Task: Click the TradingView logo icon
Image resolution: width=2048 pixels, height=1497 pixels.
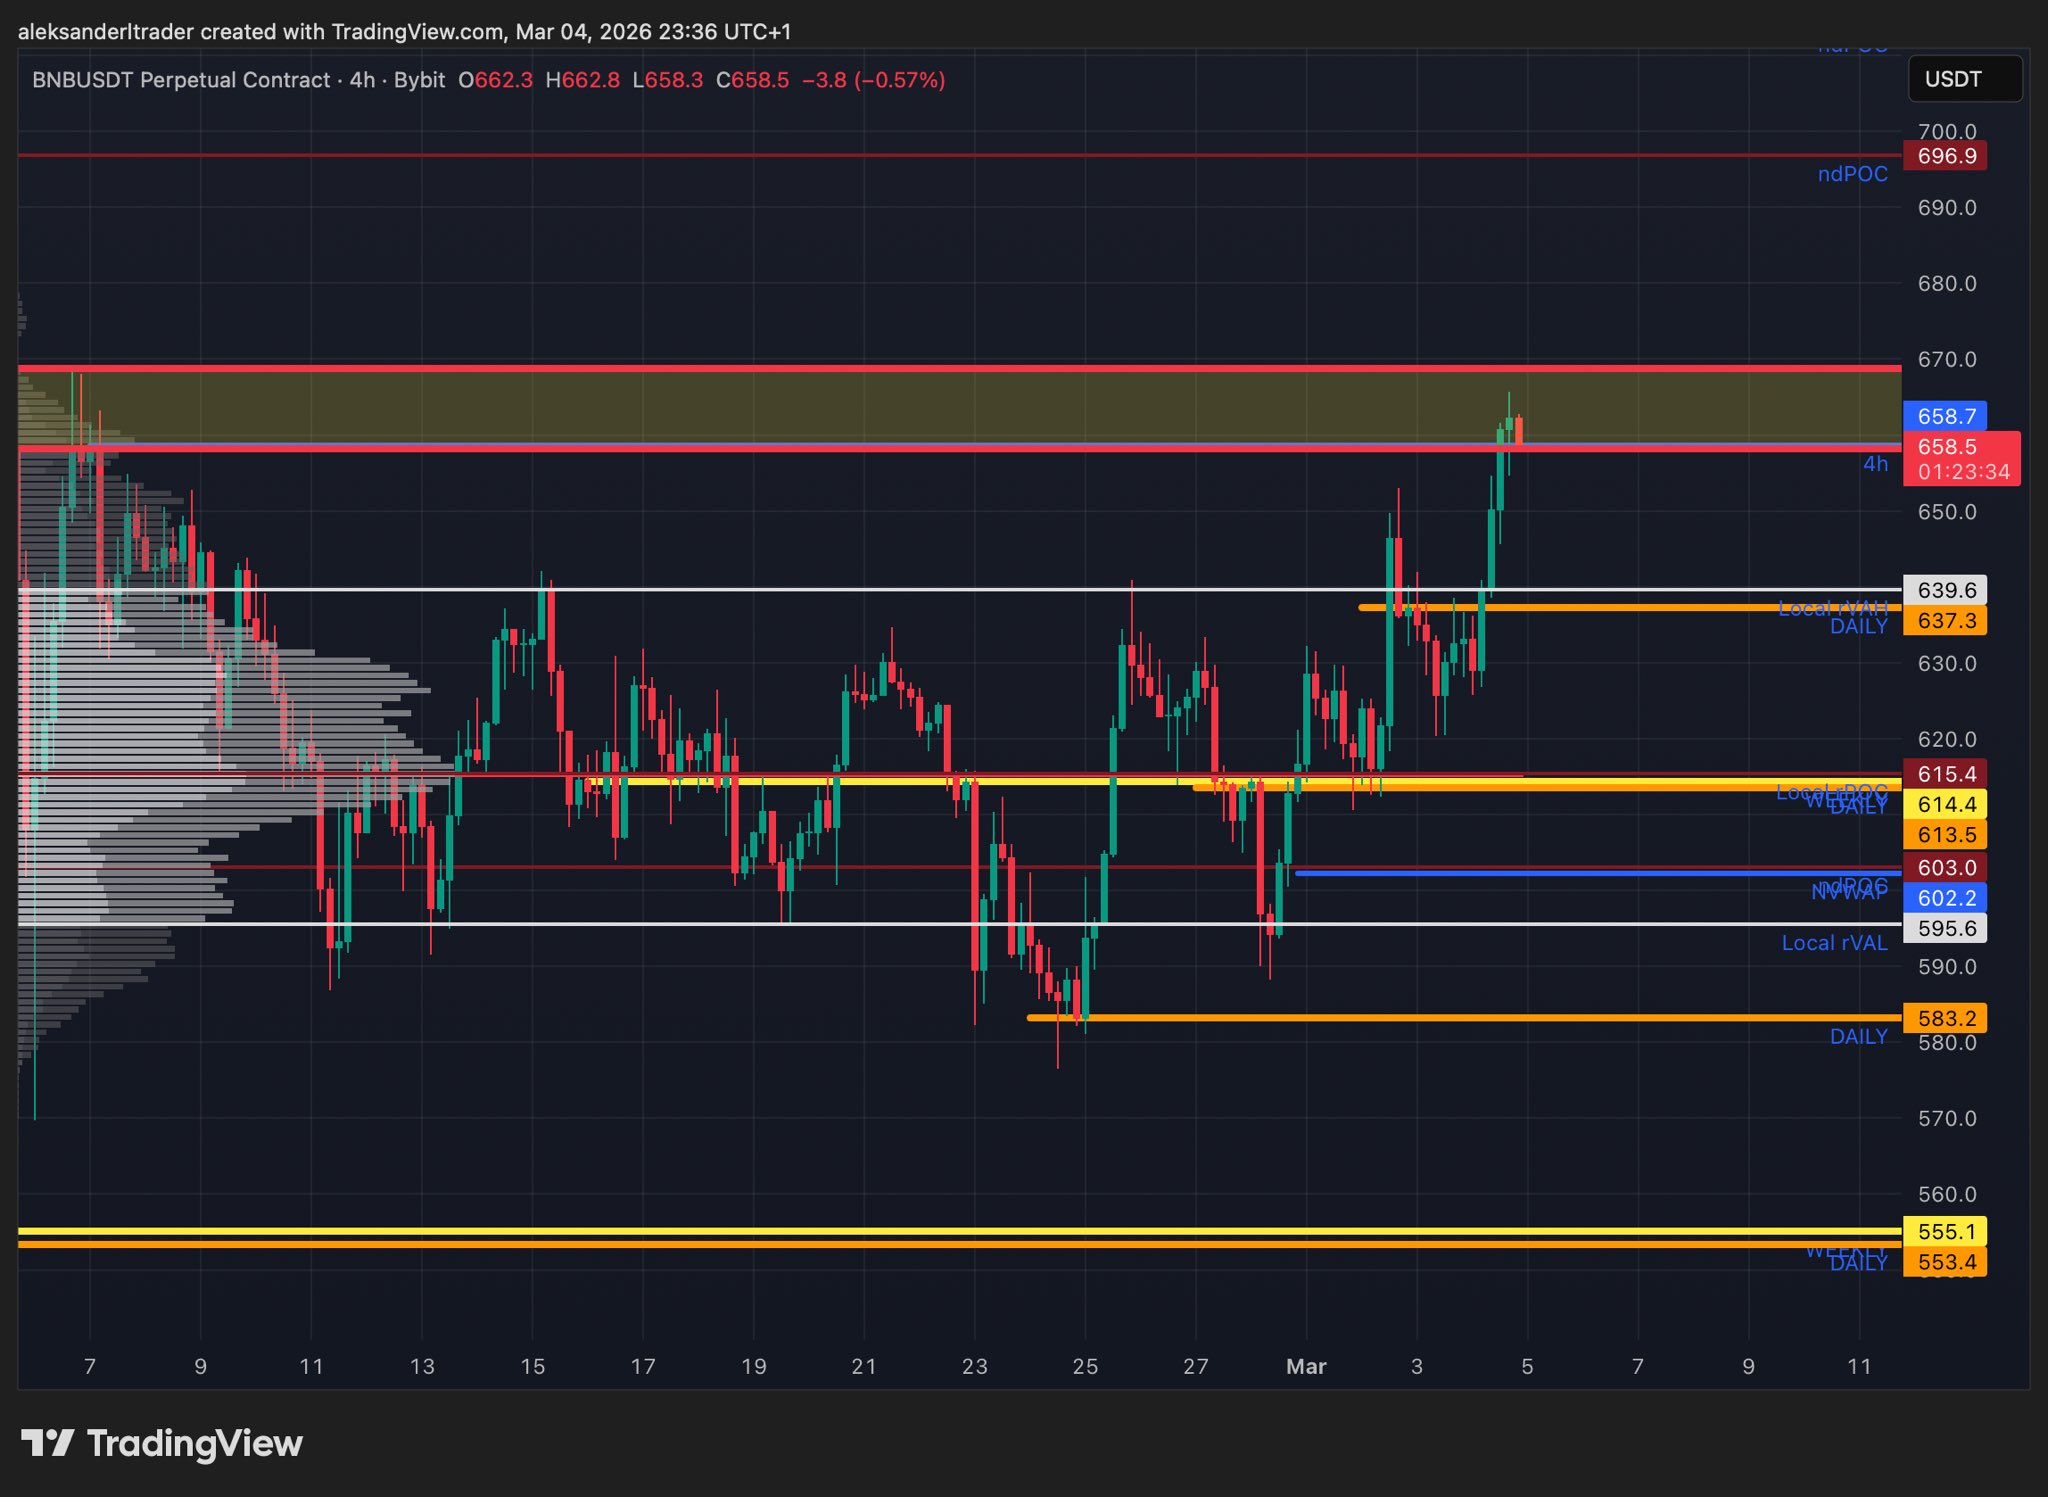Action: (x=47, y=1443)
